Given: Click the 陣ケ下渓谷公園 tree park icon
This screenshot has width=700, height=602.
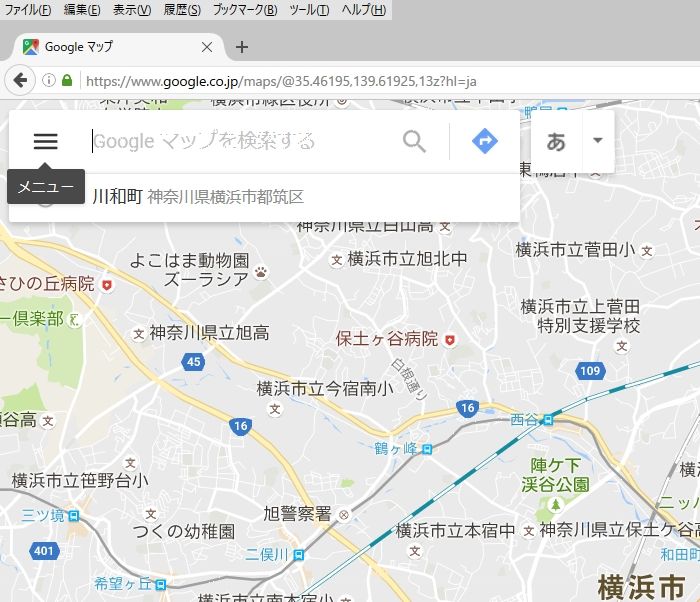Looking at the screenshot, I should click(x=555, y=505).
